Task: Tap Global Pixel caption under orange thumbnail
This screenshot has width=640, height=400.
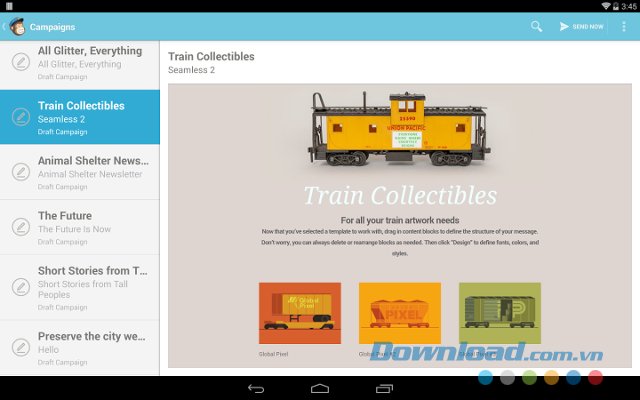Action: pos(273,354)
